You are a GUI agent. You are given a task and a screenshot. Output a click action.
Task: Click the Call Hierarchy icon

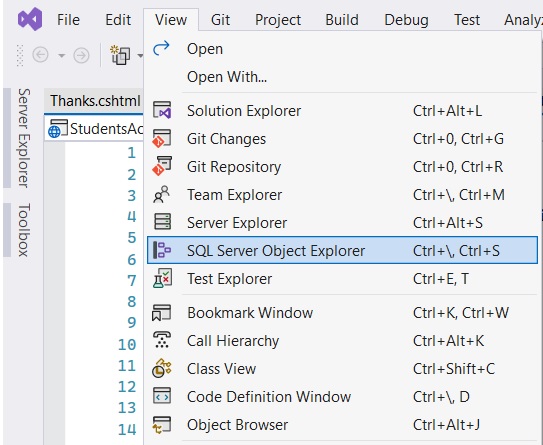pos(162,340)
